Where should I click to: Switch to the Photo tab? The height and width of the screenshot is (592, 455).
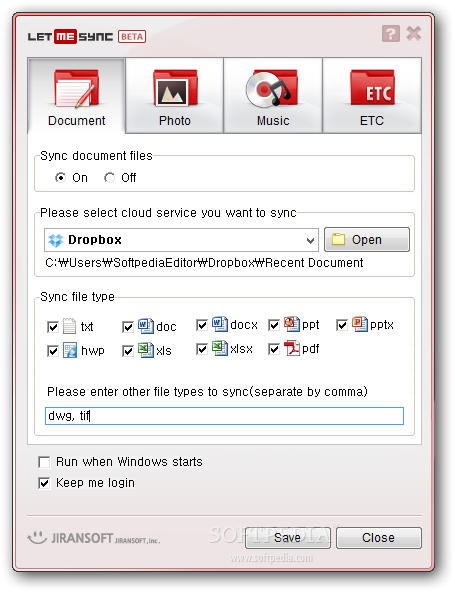click(174, 96)
